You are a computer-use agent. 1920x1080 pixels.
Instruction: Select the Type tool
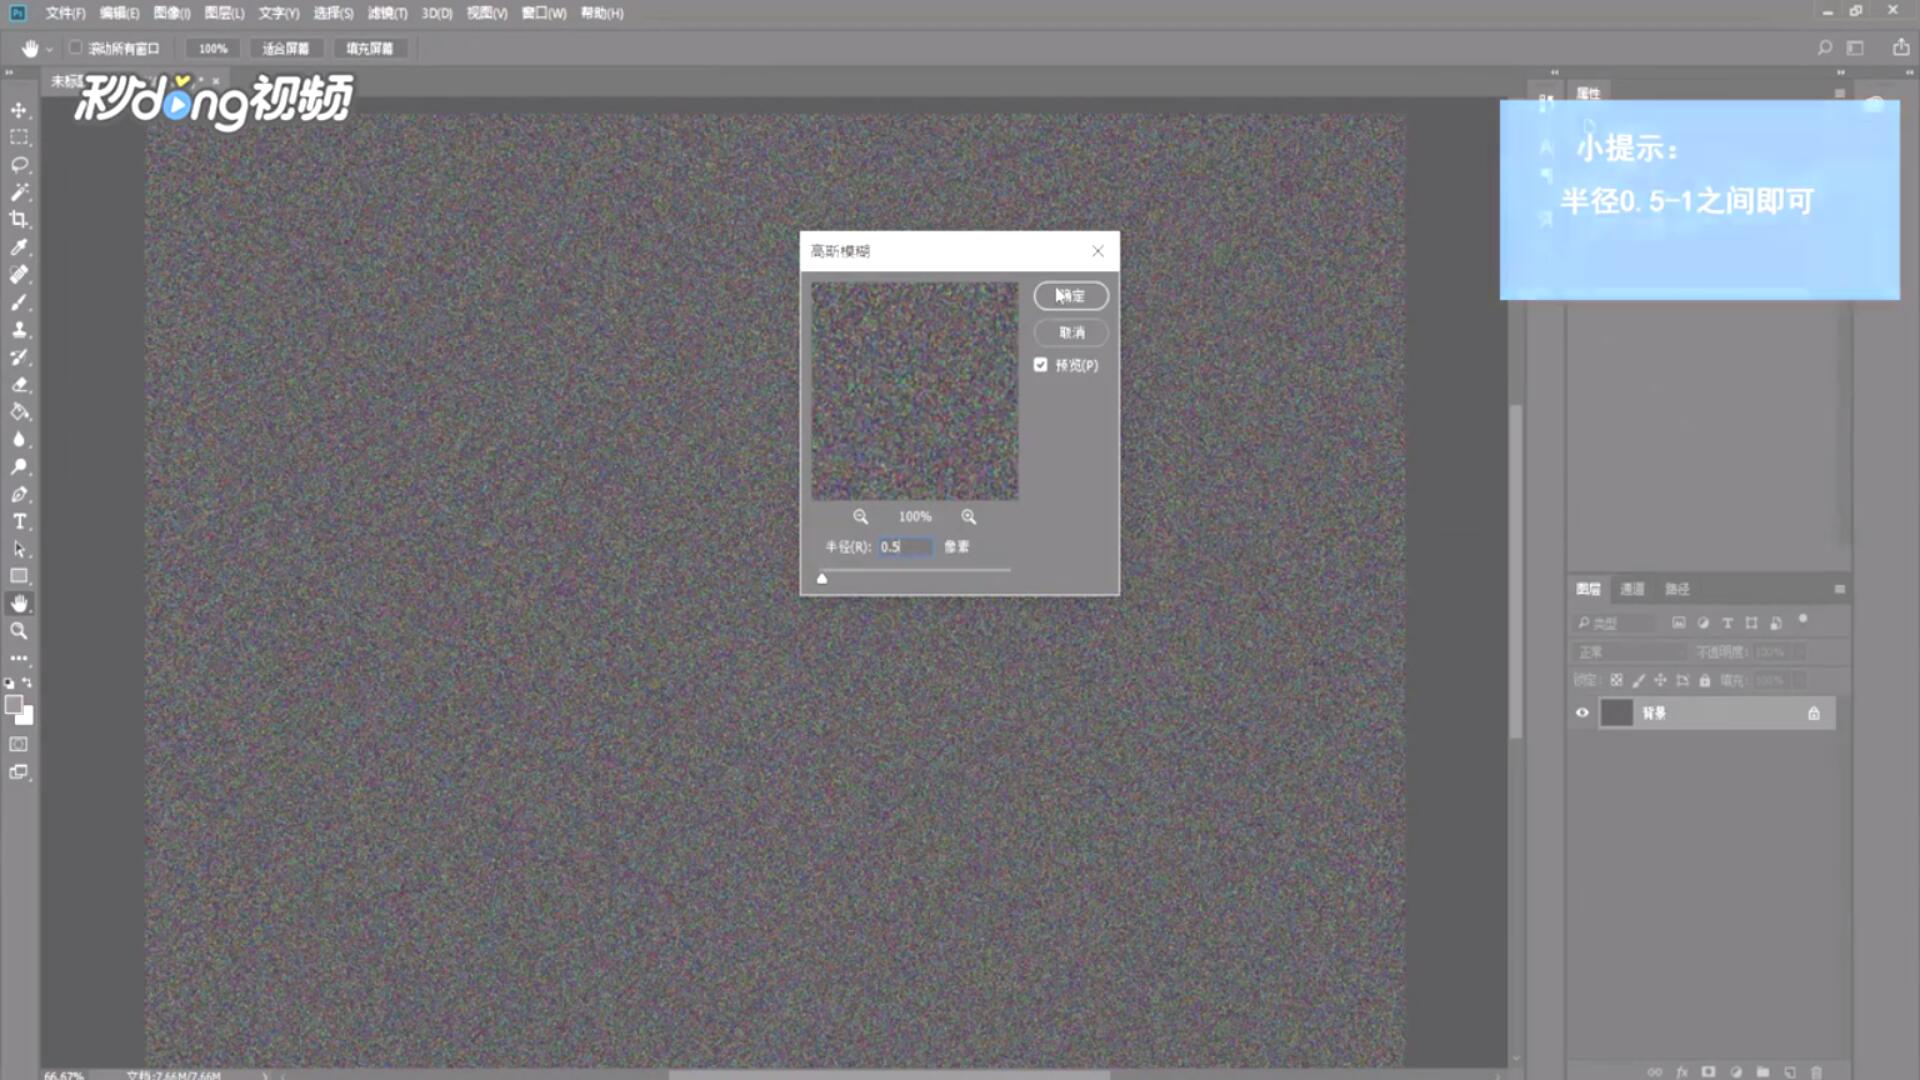(x=19, y=521)
